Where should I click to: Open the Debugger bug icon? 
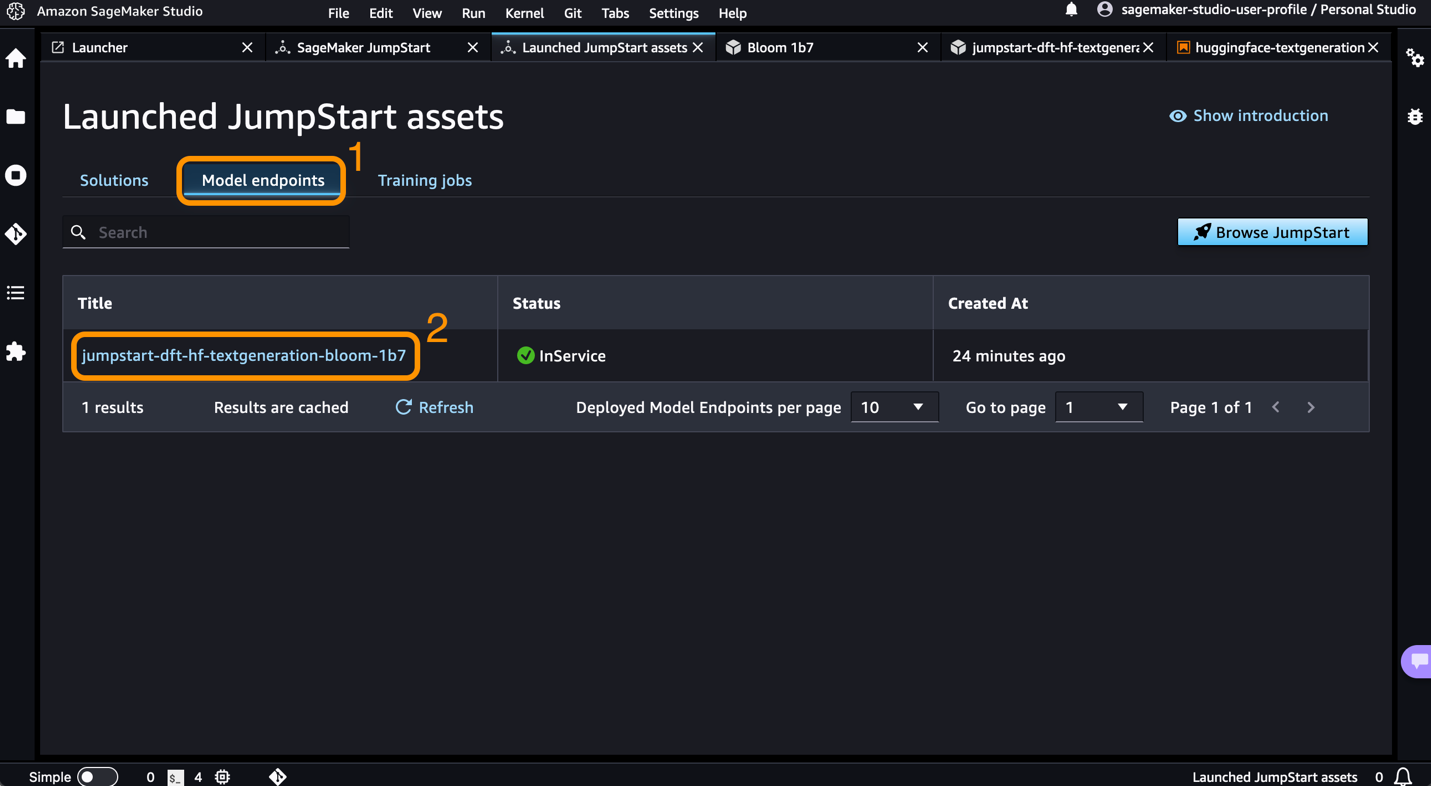1415,117
